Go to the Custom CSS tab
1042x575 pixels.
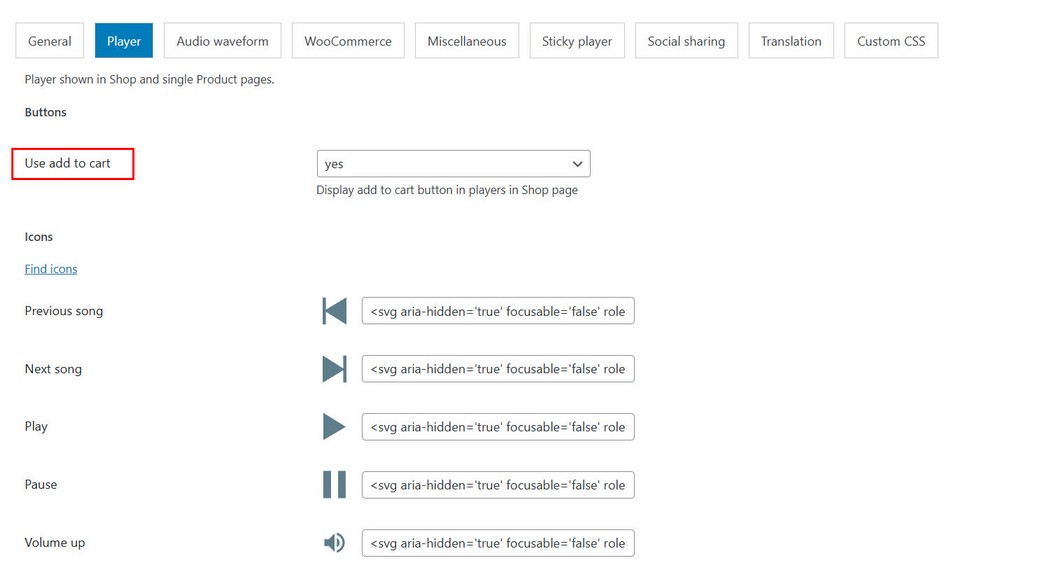891,41
